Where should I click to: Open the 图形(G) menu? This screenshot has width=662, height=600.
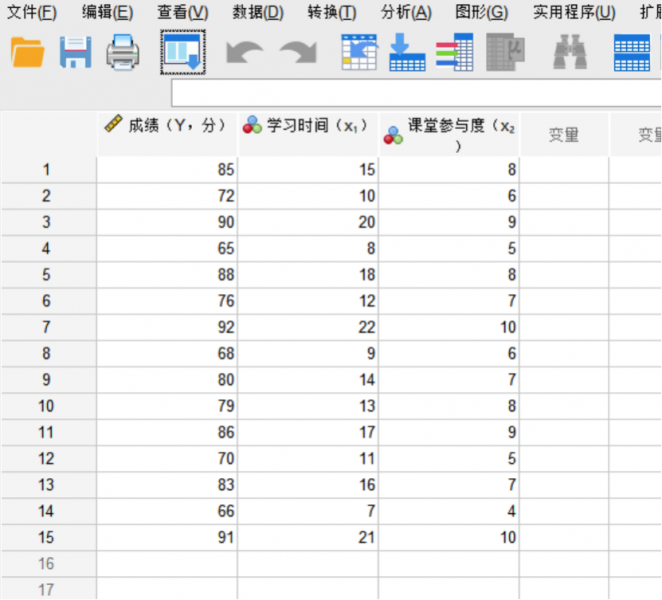481,12
